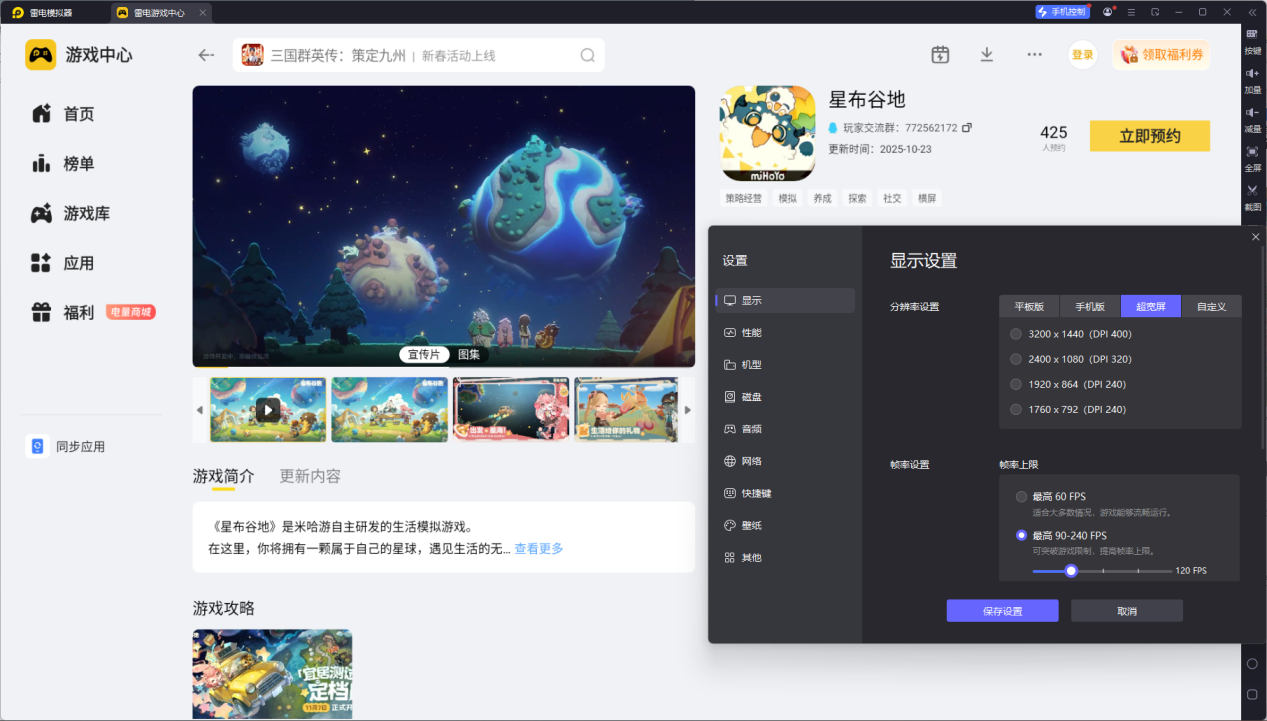Viewport: 1267px width, 721px height.
Task: Switch to 平板版 resolution tab
Action: click(1029, 306)
